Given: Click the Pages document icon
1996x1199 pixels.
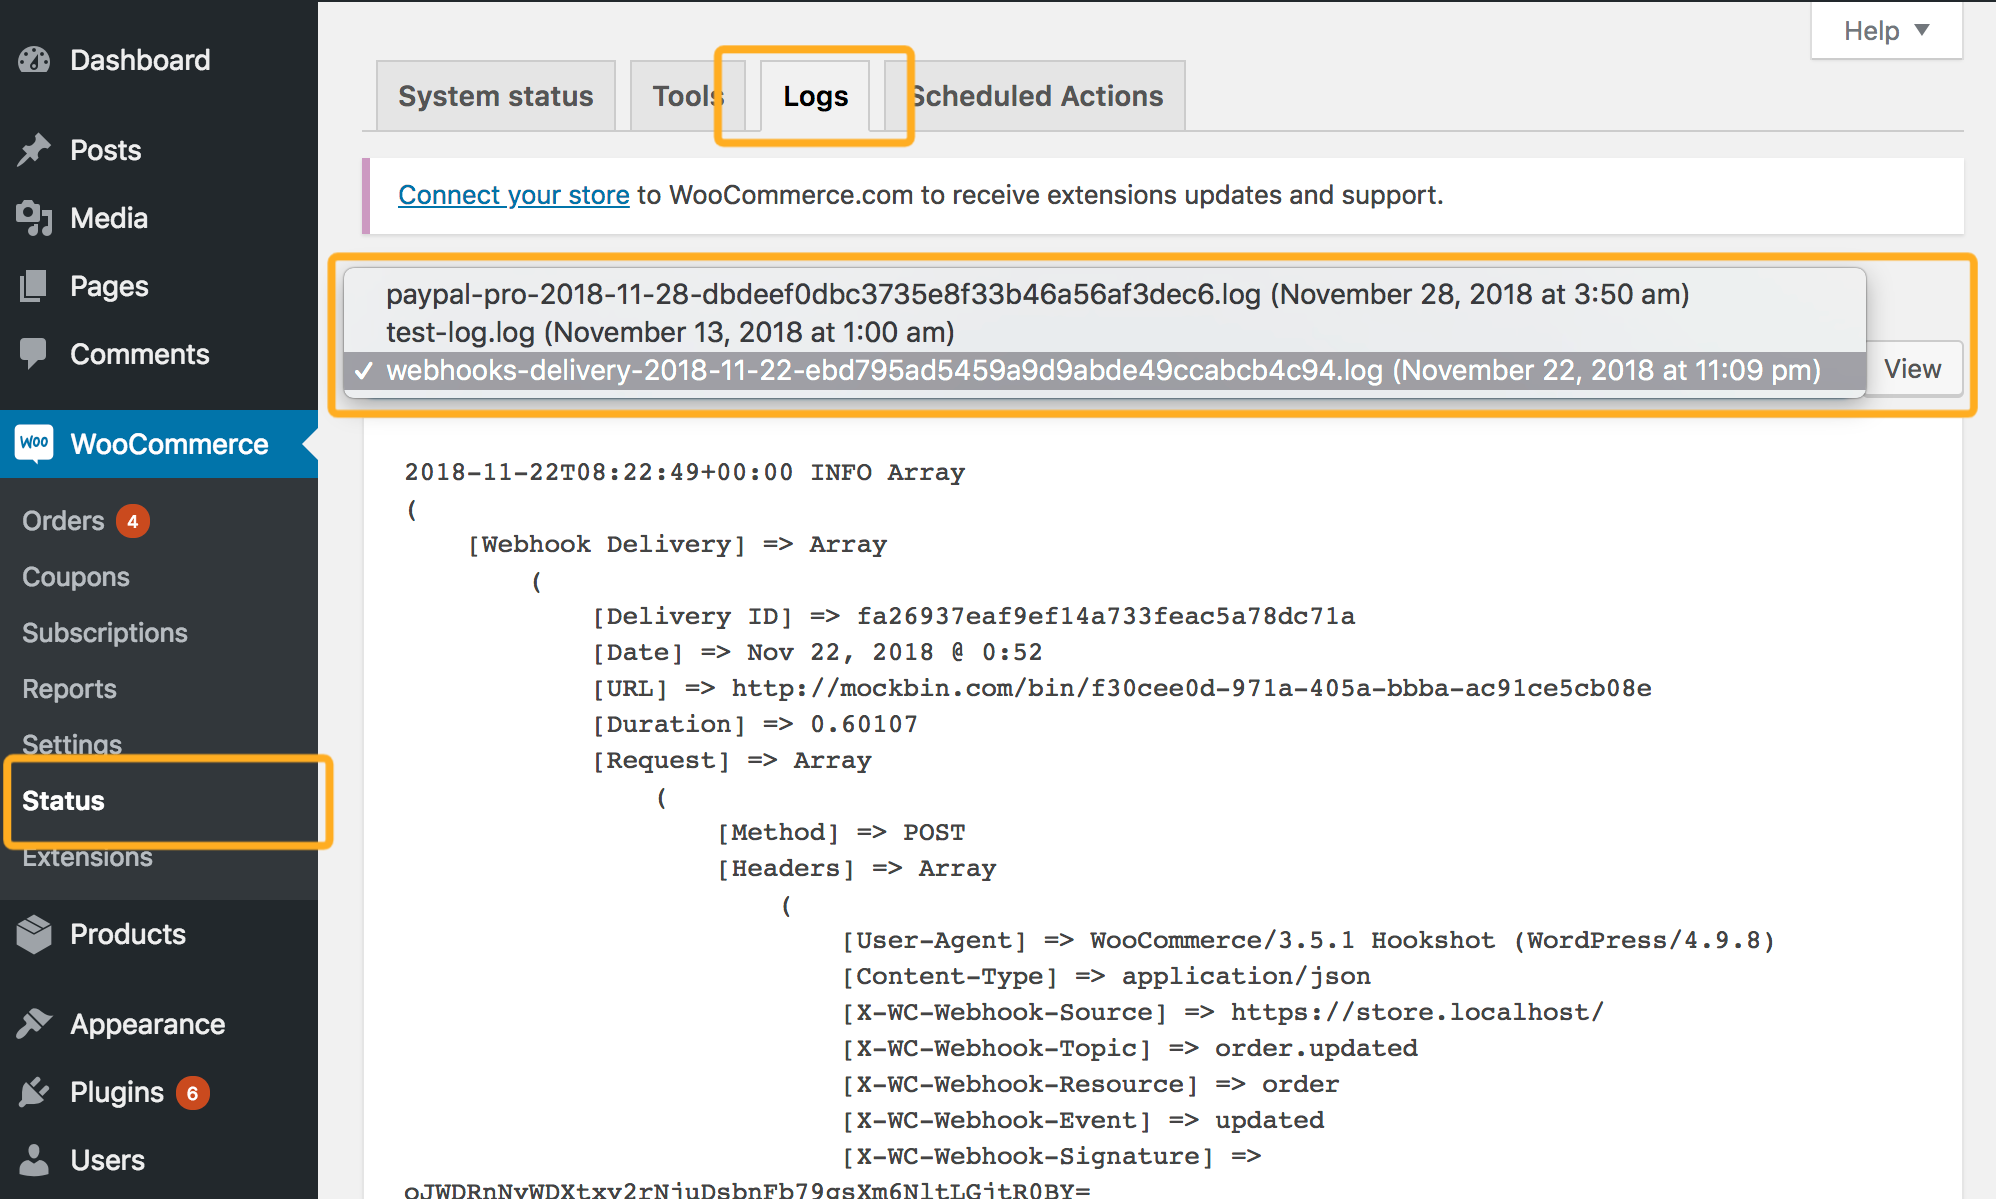Looking at the screenshot, I should click(x=34, y=286).
